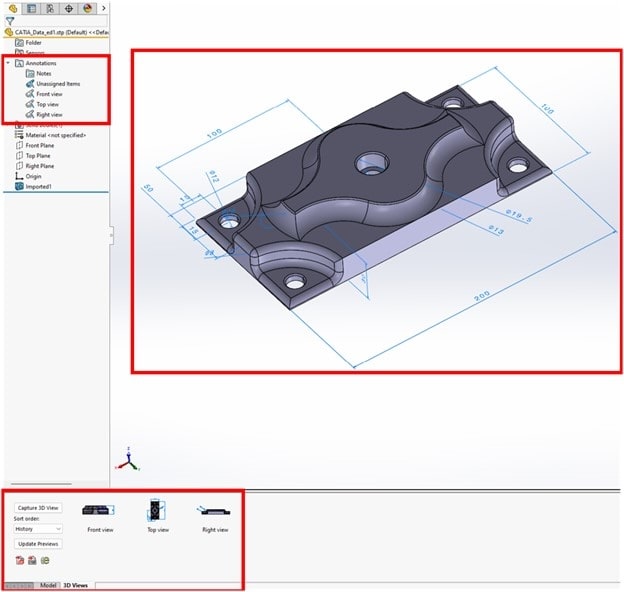Click the Publish STEP 242 file icon
624x592 pixels.
coord(32,561)
